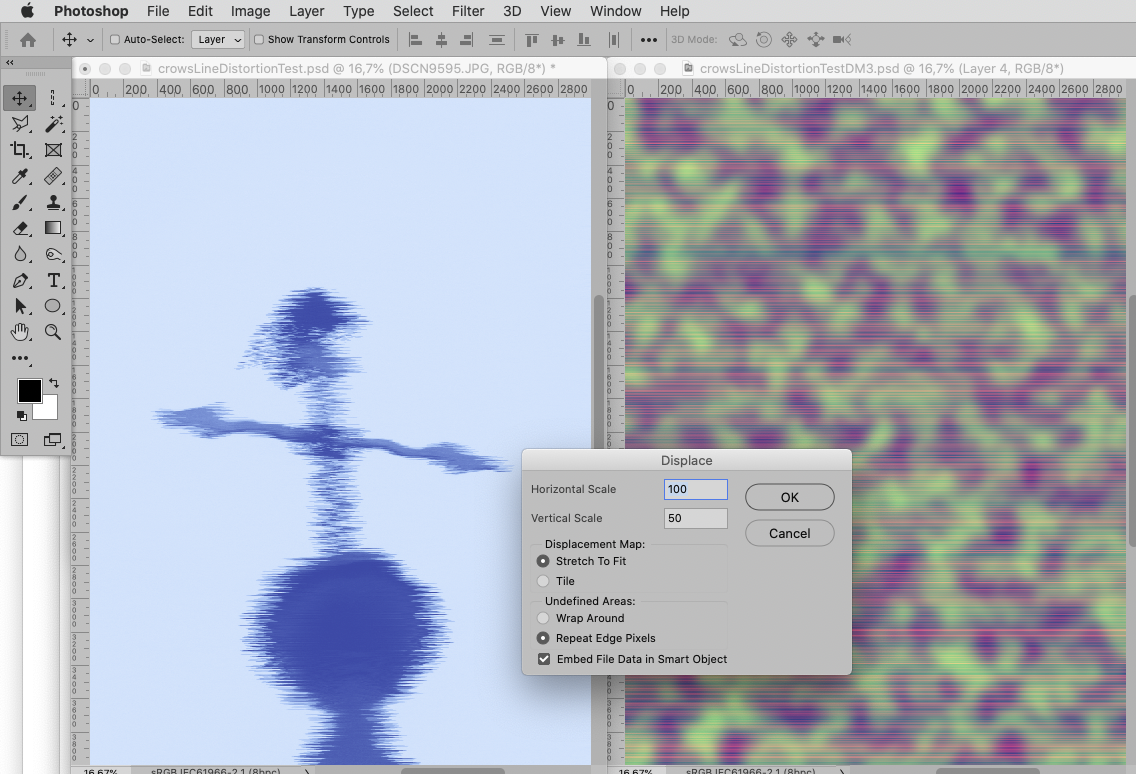Uncheck Embed File Data in Smart Object
1136x774 pixels.
tap(544, 658)
